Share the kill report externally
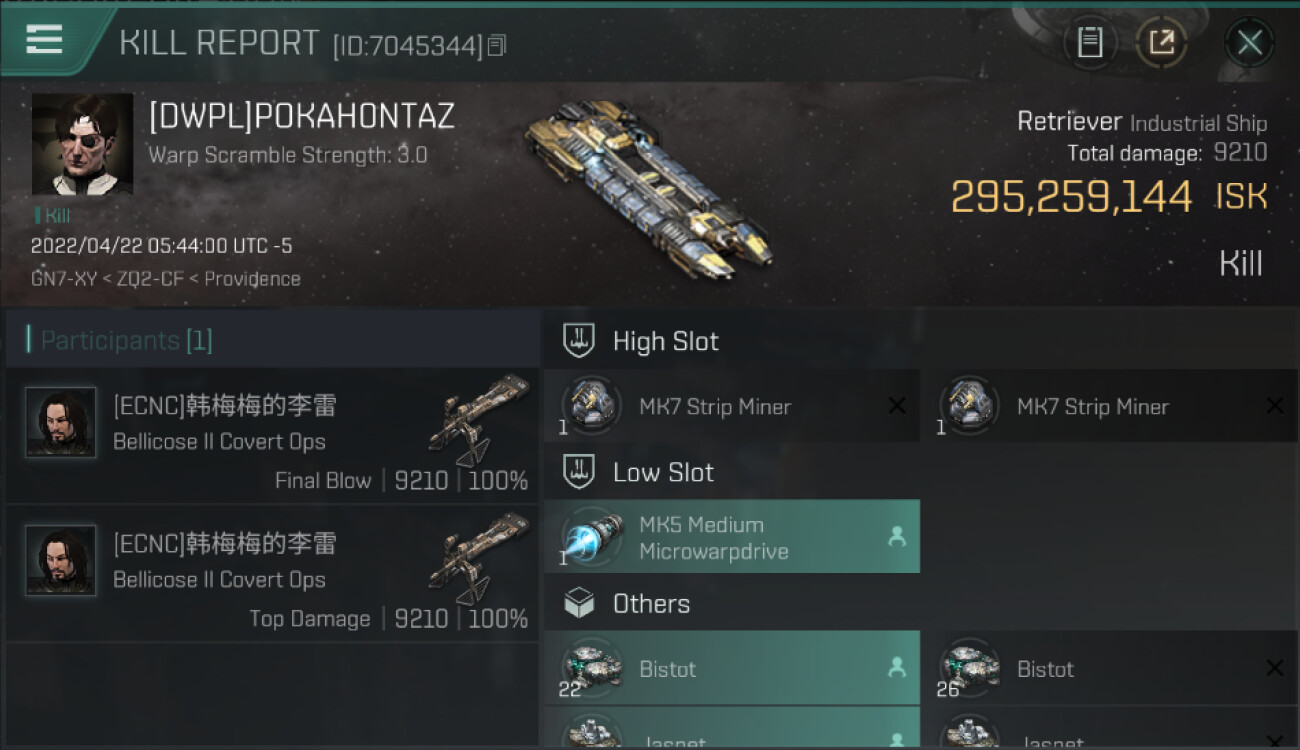Image resolution: width=1300 pixels, height=750 pixels. coord(1161,42)
